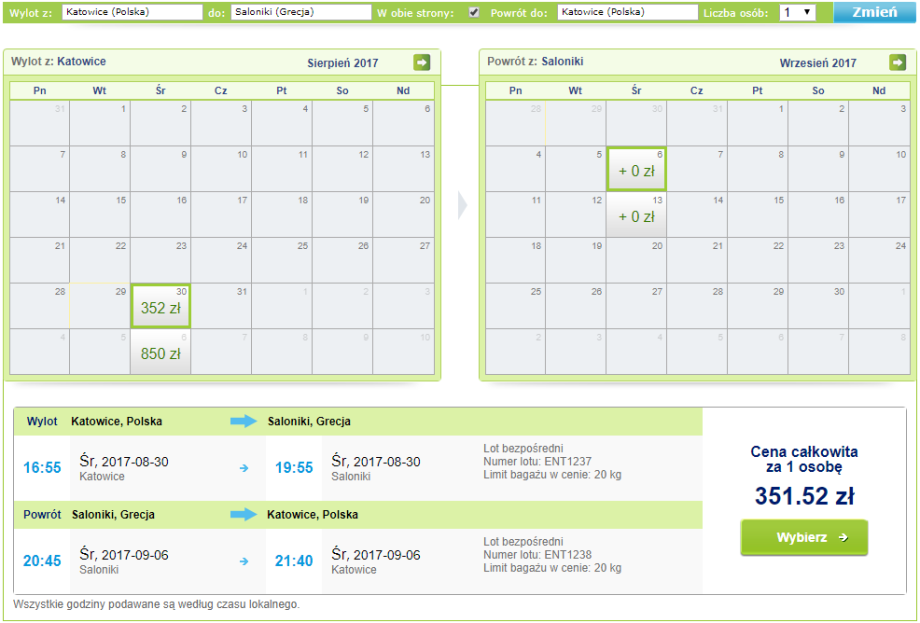Toggle the 'W obie strony' checkbox
Image resolution: width=920 pixels, height=623 pixels.
[474, 13]
